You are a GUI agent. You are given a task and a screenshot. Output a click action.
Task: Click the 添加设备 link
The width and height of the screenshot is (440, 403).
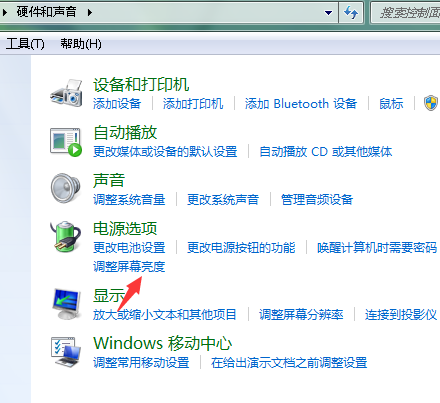117,104
